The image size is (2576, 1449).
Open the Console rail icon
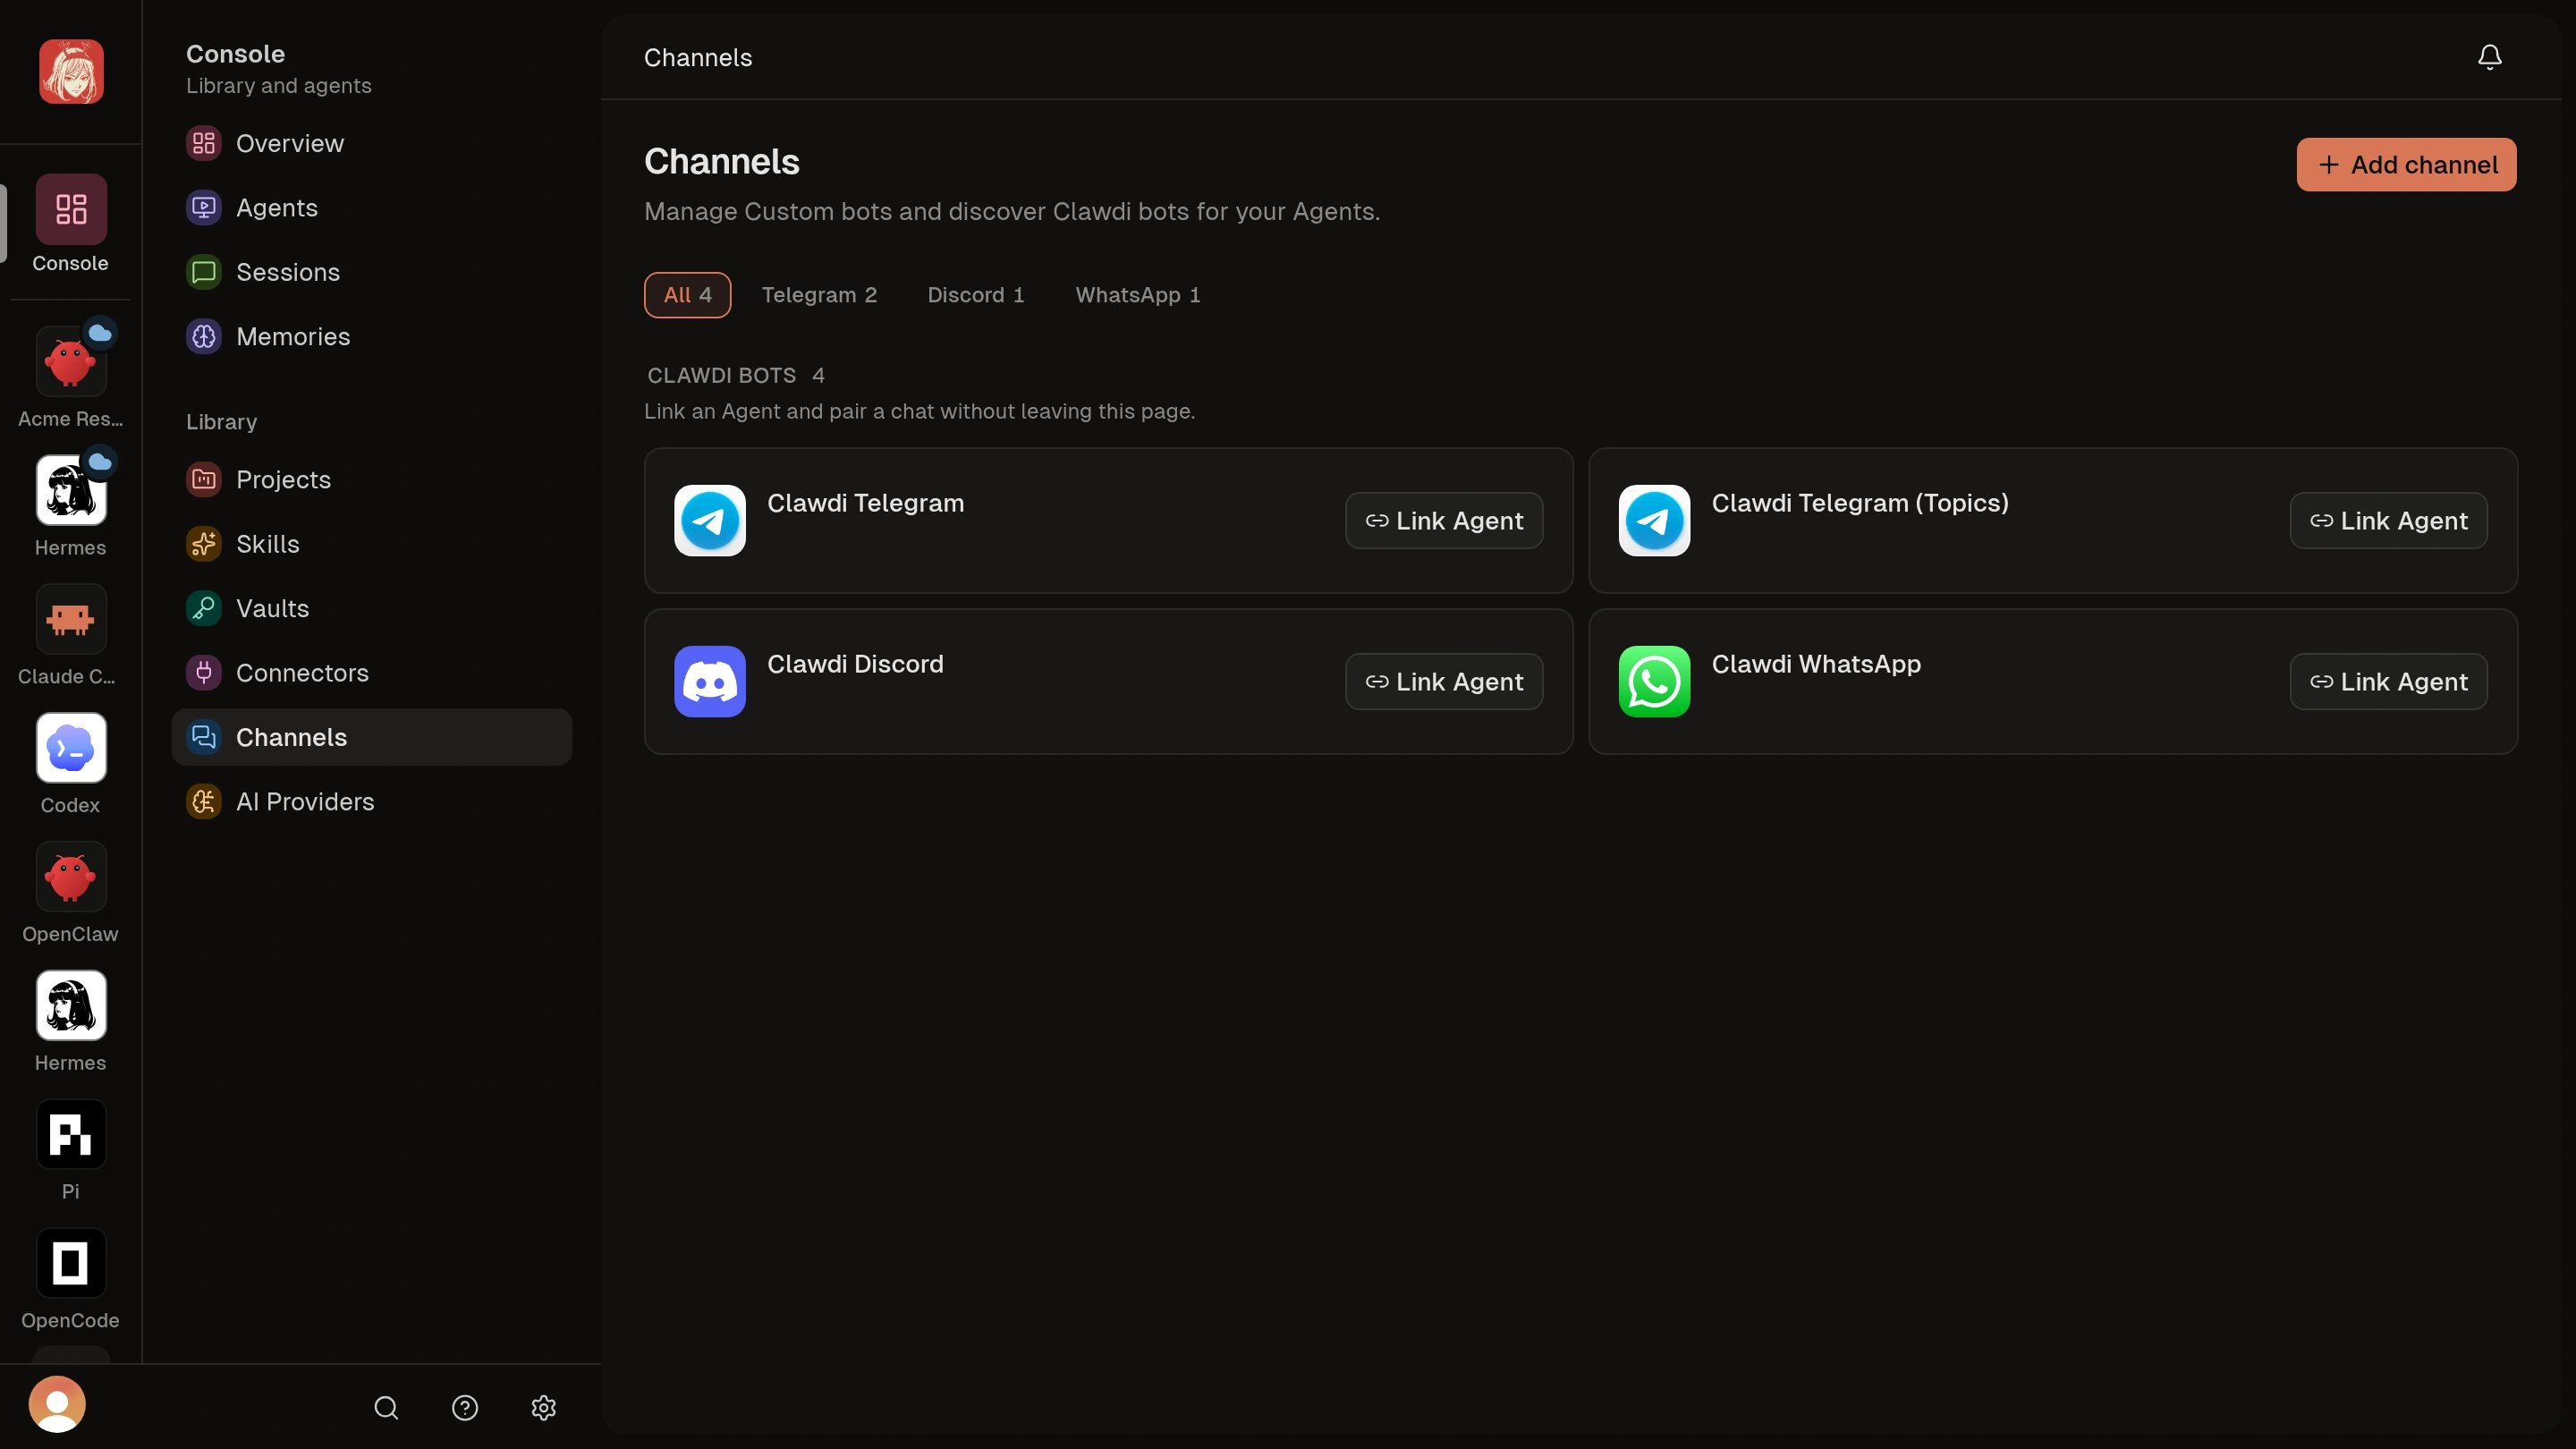(71, 209)
